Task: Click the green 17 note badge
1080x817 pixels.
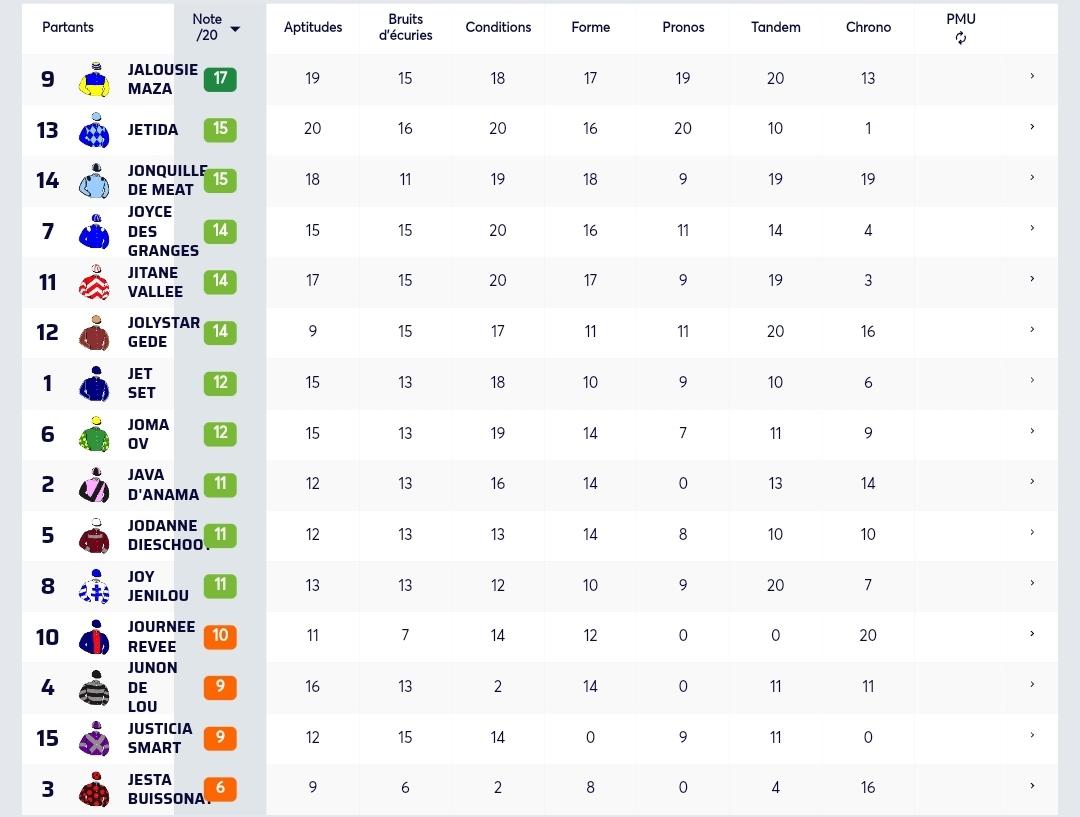Action: [x=220, y=79]
